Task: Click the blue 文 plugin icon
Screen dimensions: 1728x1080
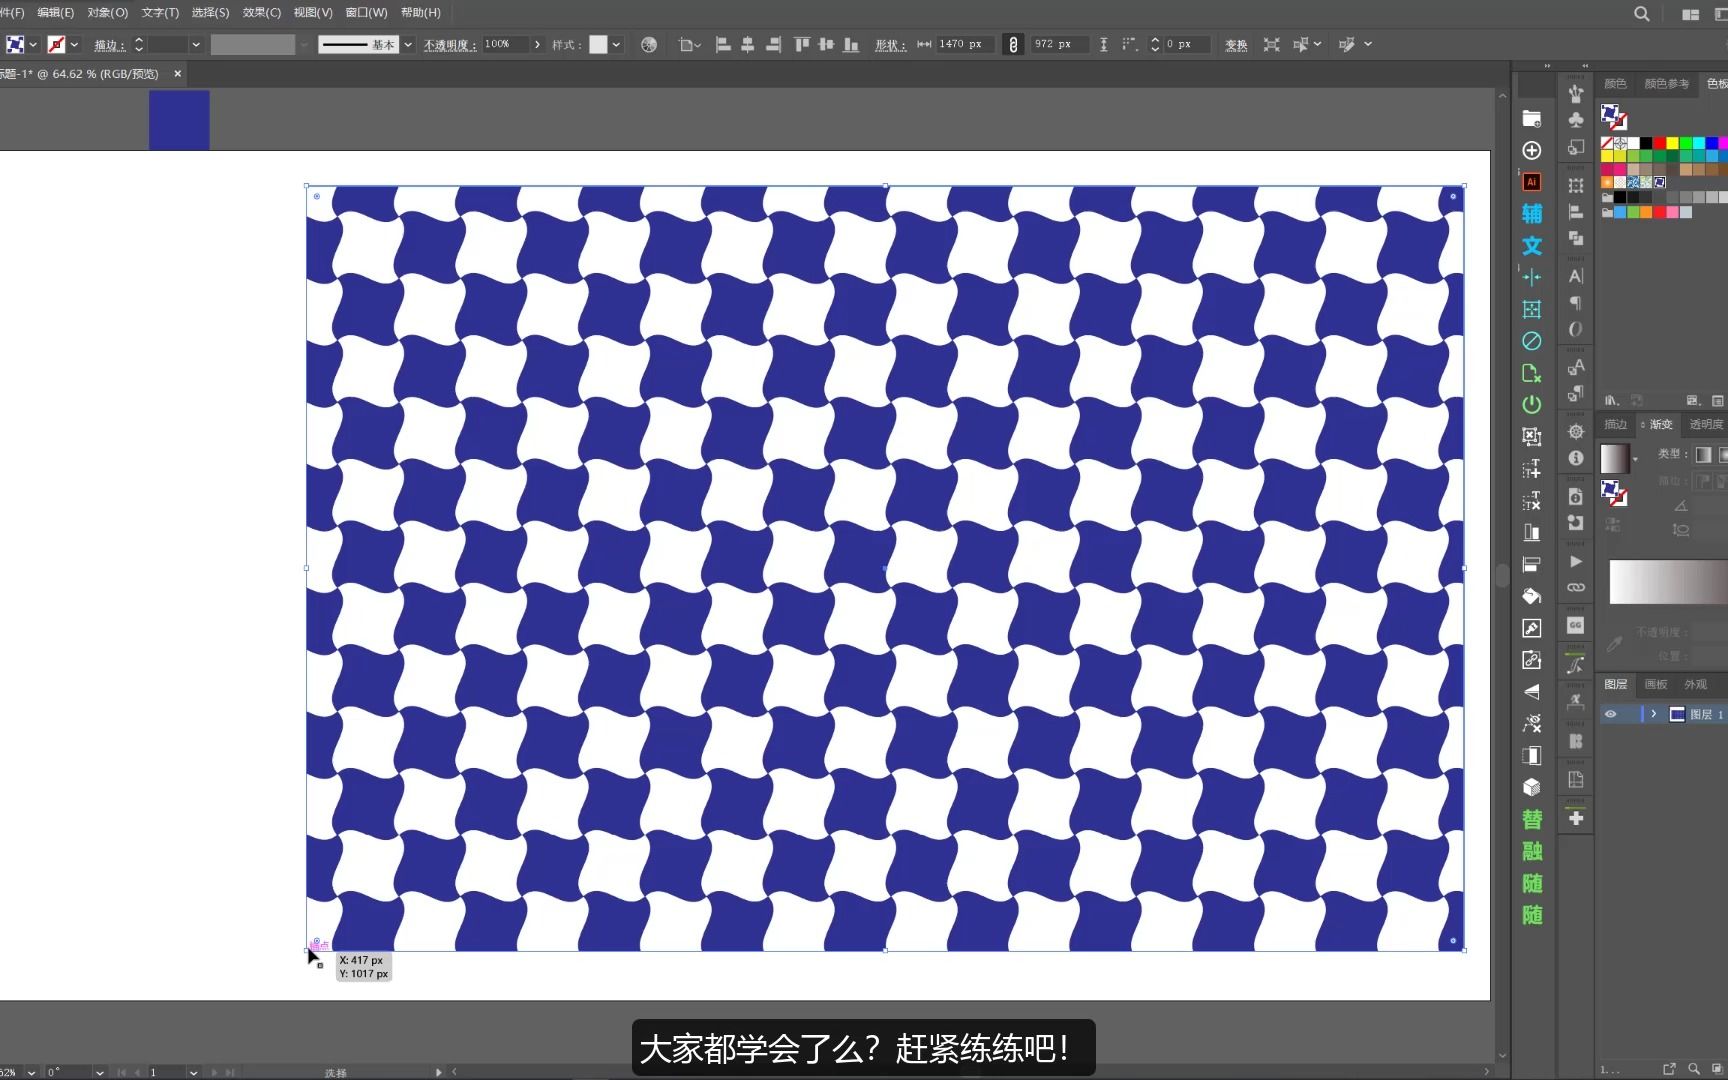Action: coord(1532,246)
